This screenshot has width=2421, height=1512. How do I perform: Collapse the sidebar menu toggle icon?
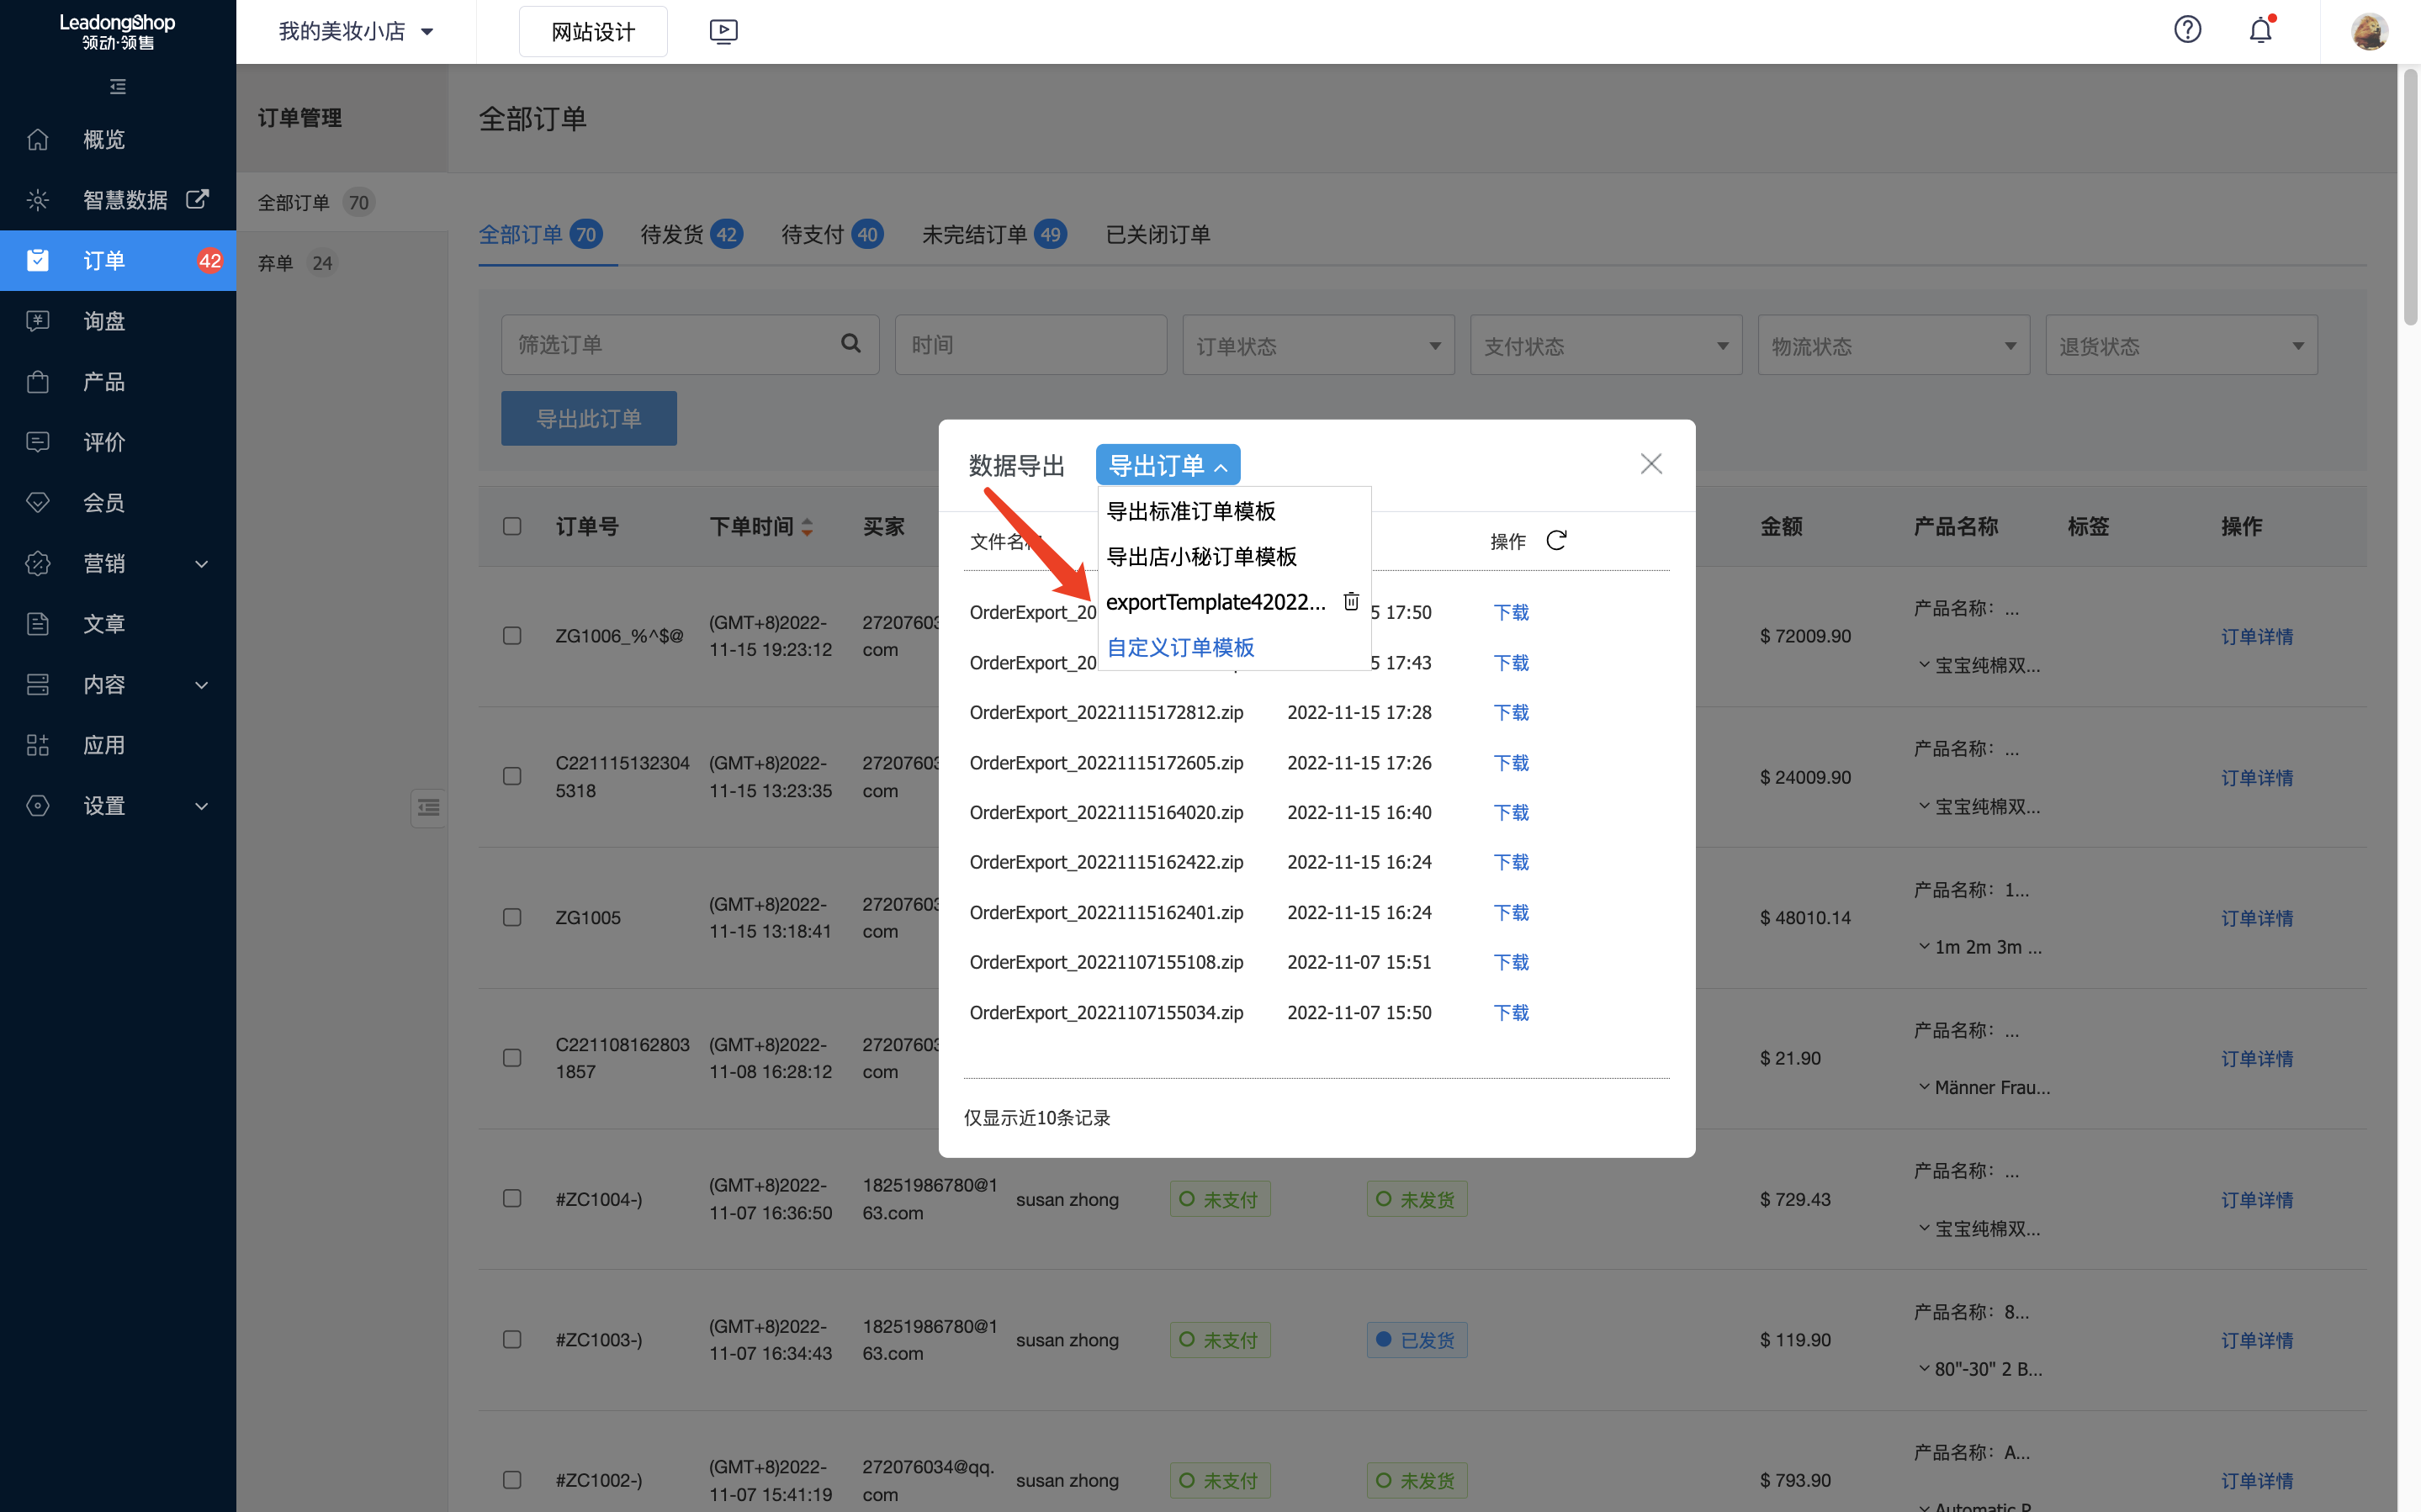click(x=118, y=87)
